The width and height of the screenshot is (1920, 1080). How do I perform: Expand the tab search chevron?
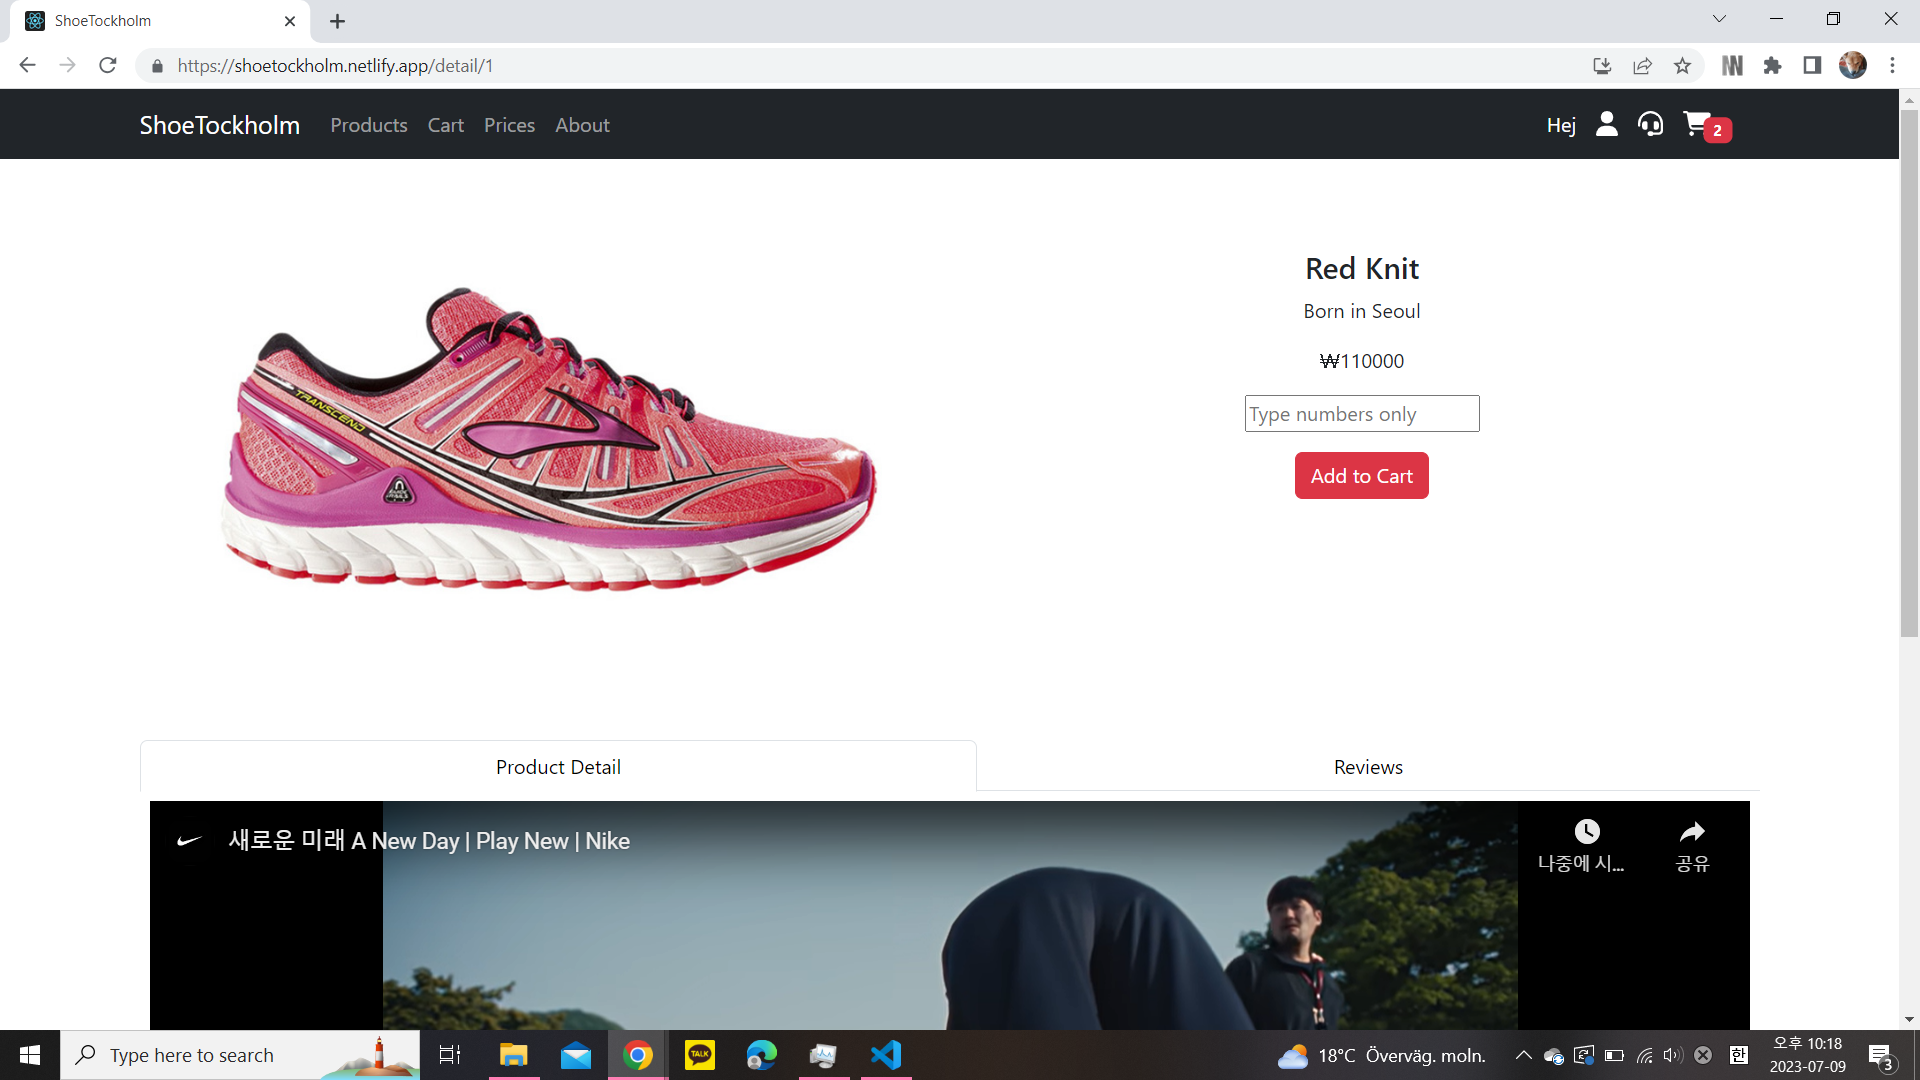[x=1719, y=19]
